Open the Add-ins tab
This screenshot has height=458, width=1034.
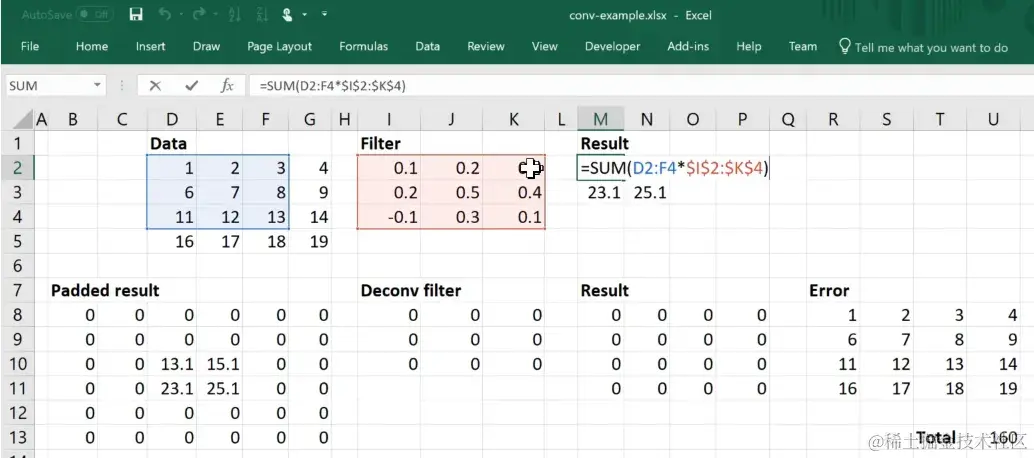pyautogui.click(x=686, y=46)
